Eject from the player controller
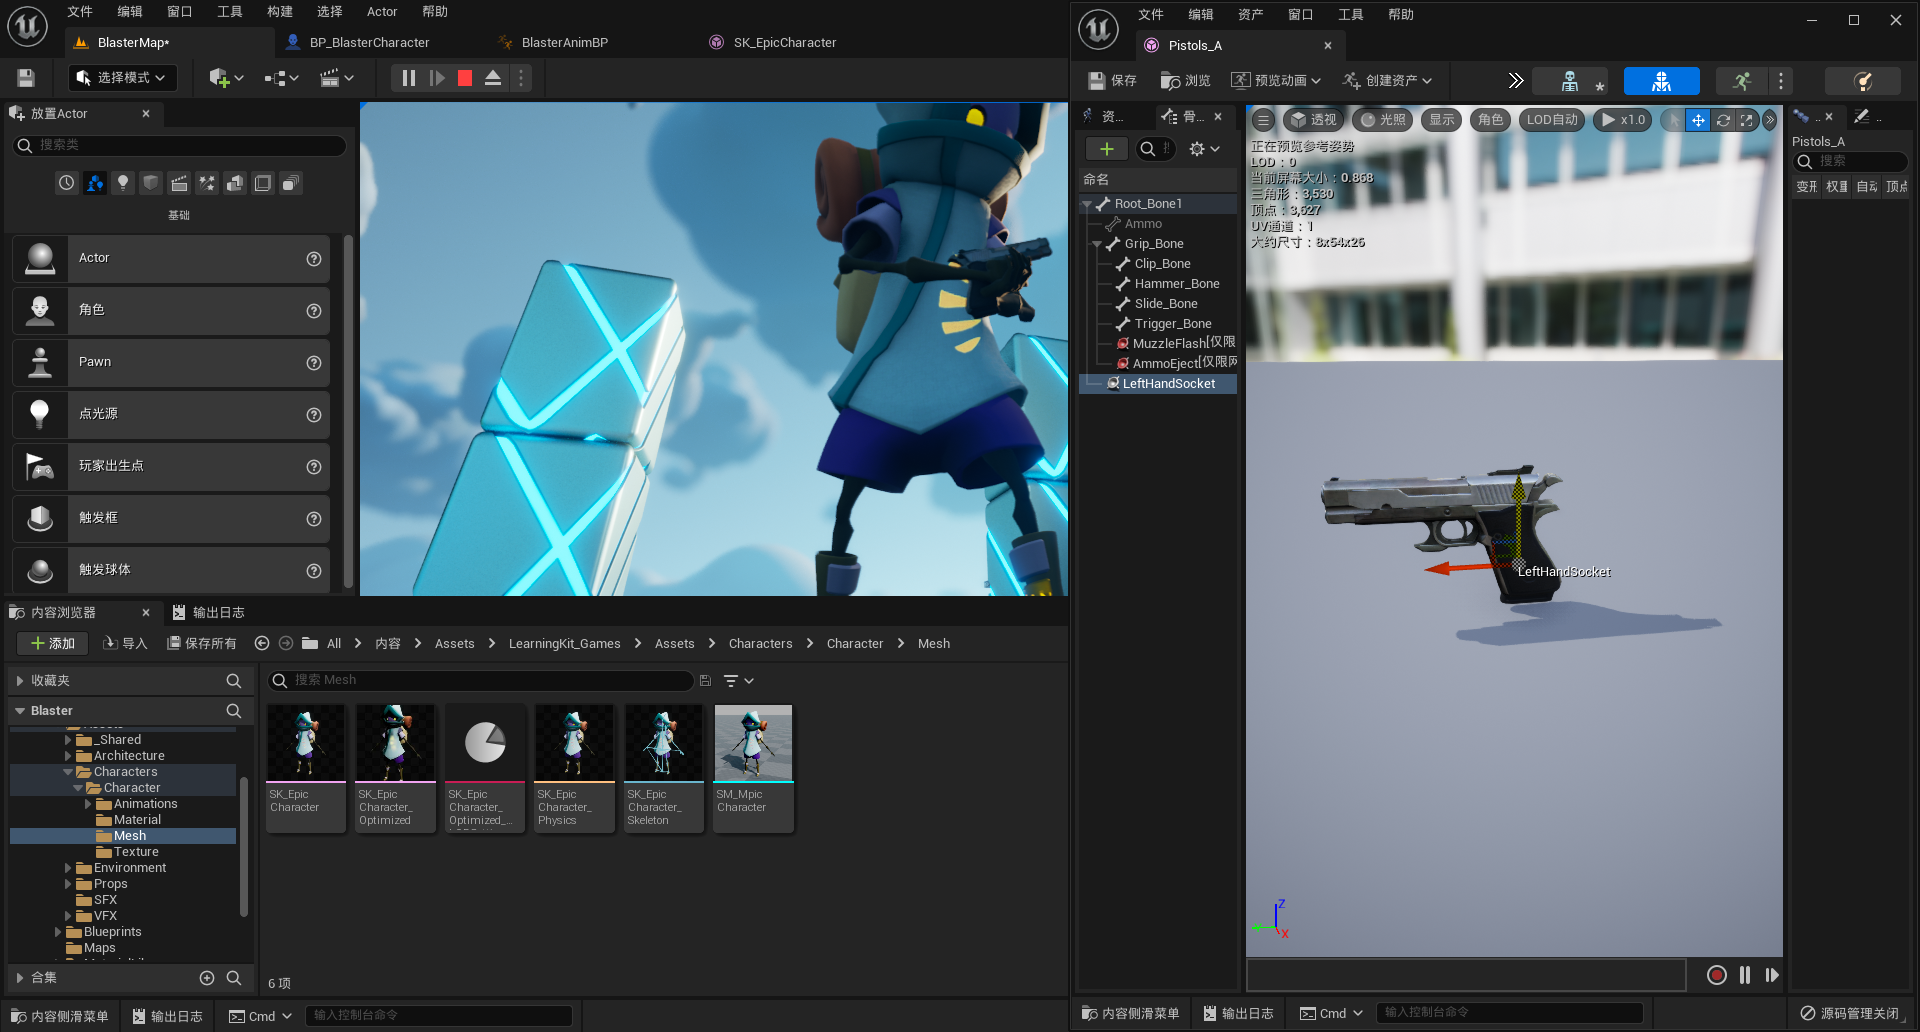This screenshot has height=1032, width=1920. (493, 78)
